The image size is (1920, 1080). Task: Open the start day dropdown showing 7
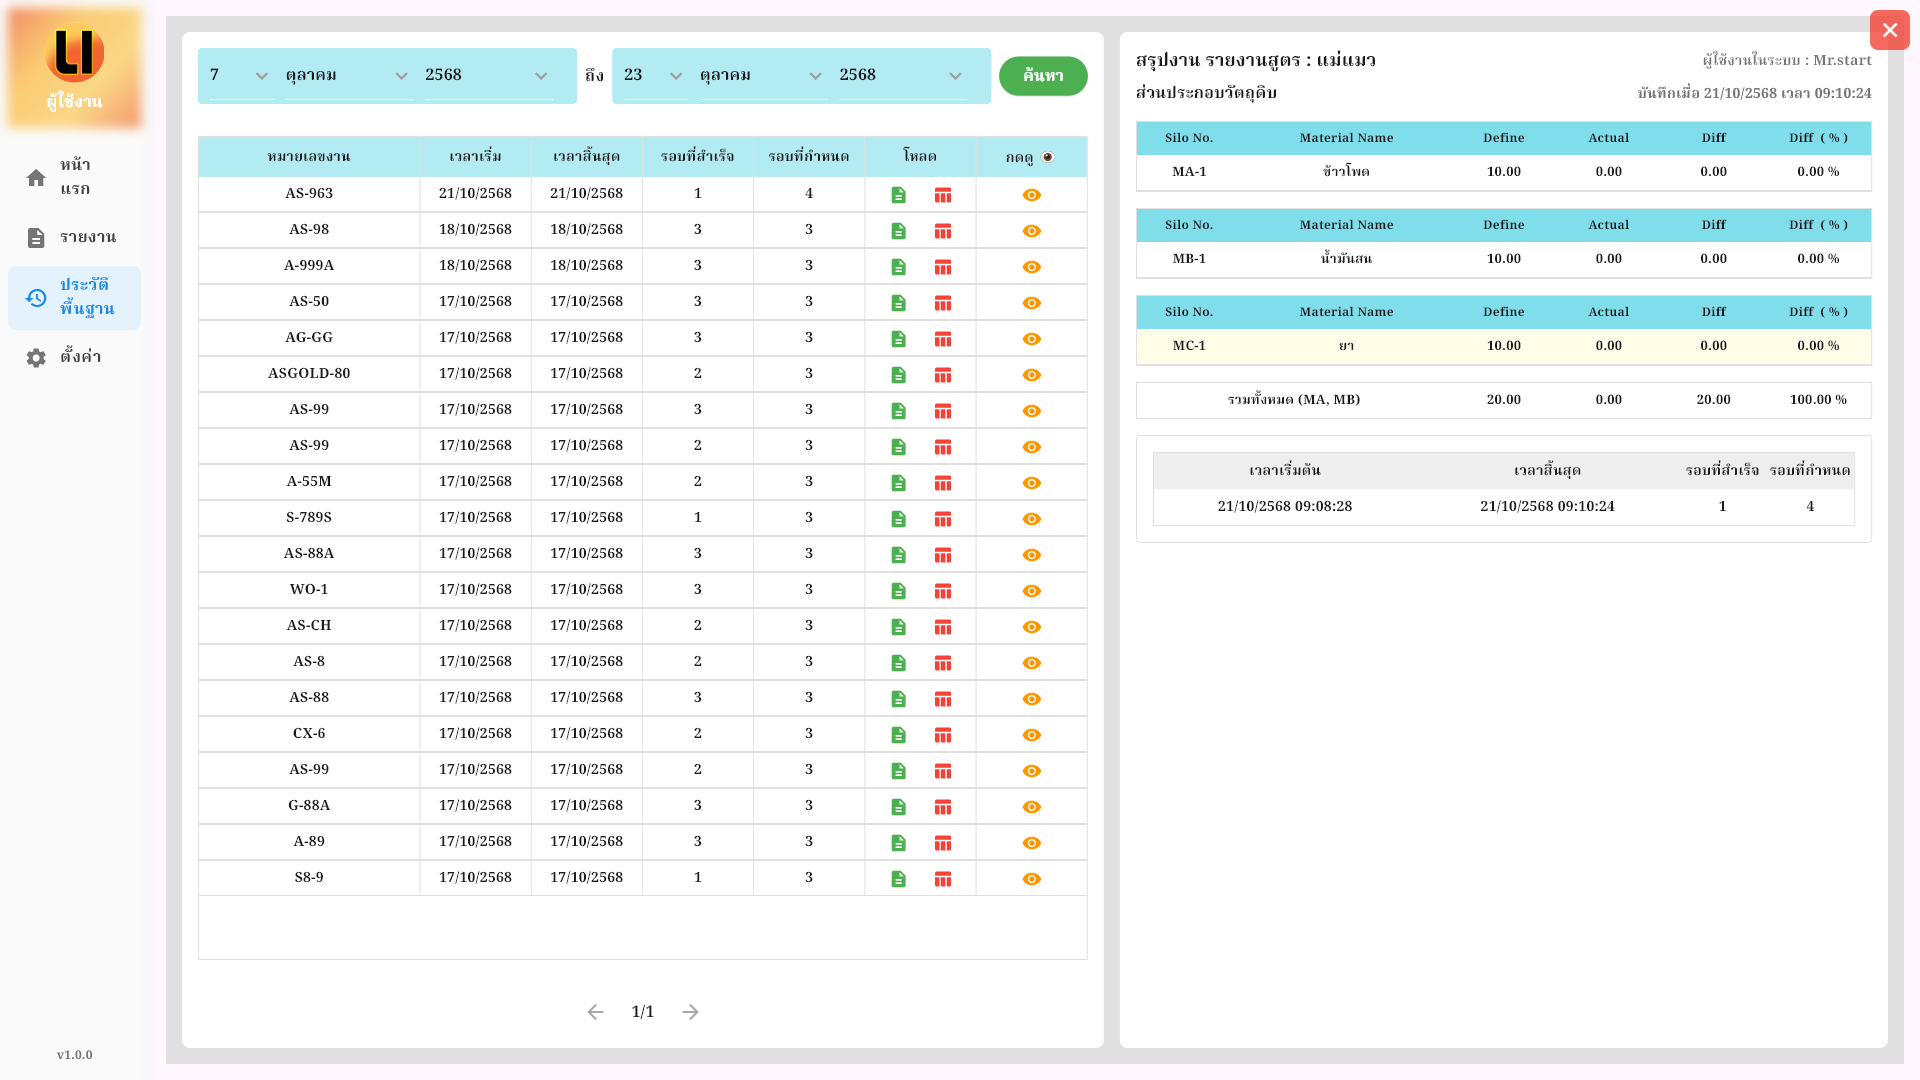point(240,76)
